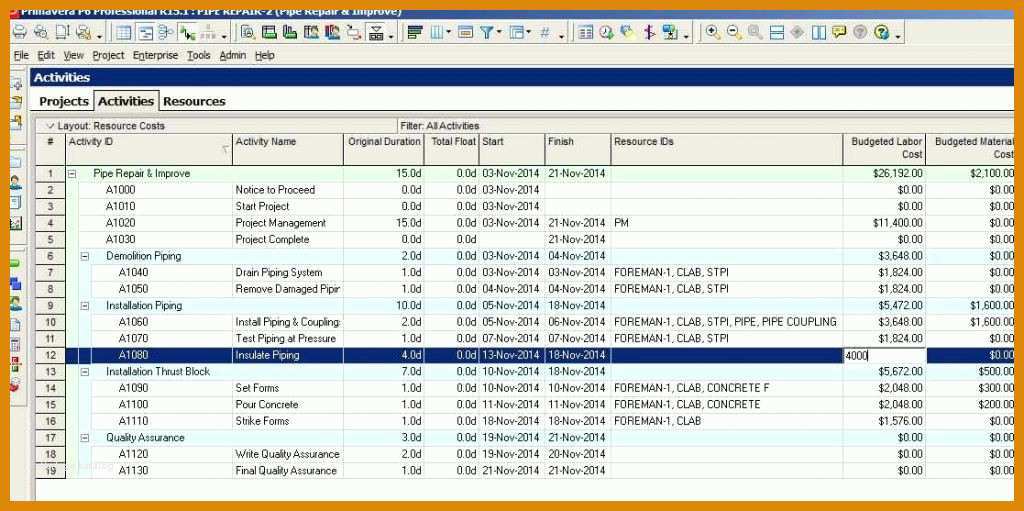Click the vertical two-pane window icon
This screenshot has height=511, width=1024.
click(x=818, y=32)
